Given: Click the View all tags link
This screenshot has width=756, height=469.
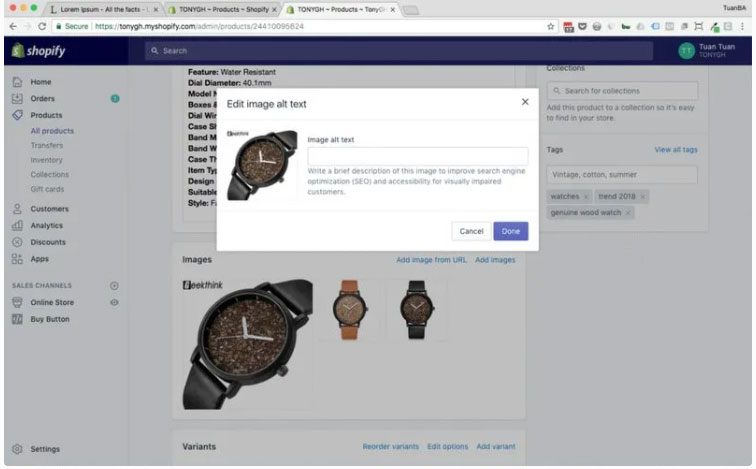Looking at the screenshot, I should point(675,150).
